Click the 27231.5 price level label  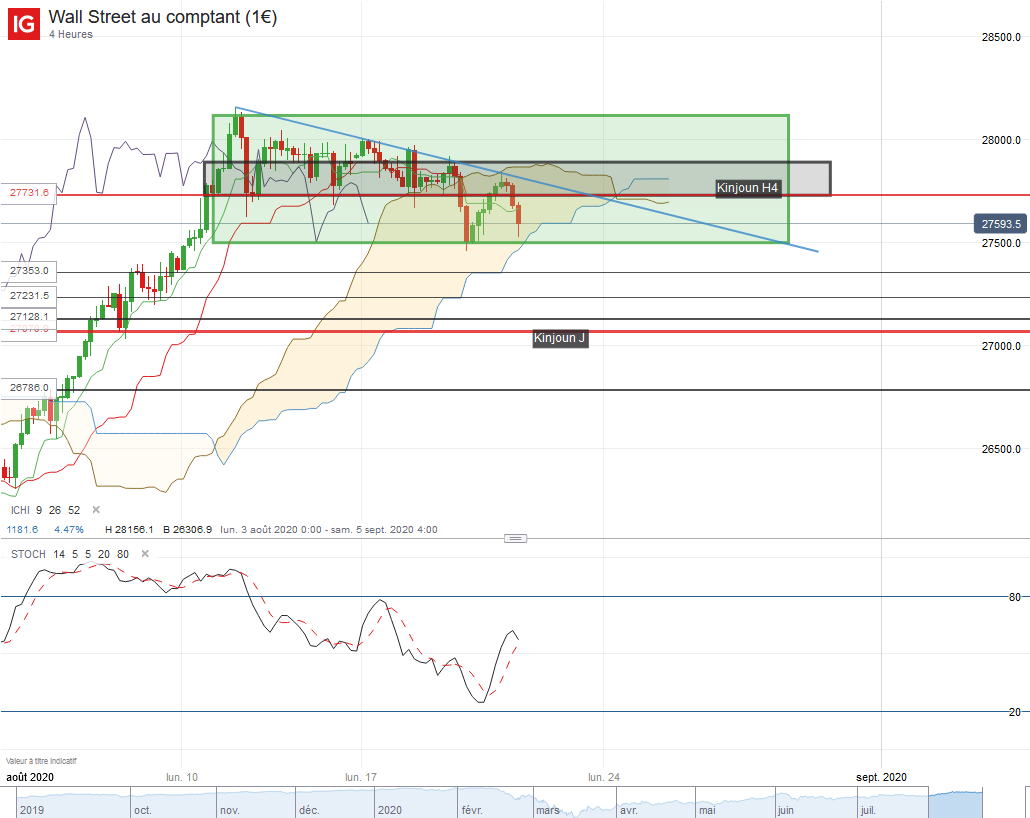29,296
